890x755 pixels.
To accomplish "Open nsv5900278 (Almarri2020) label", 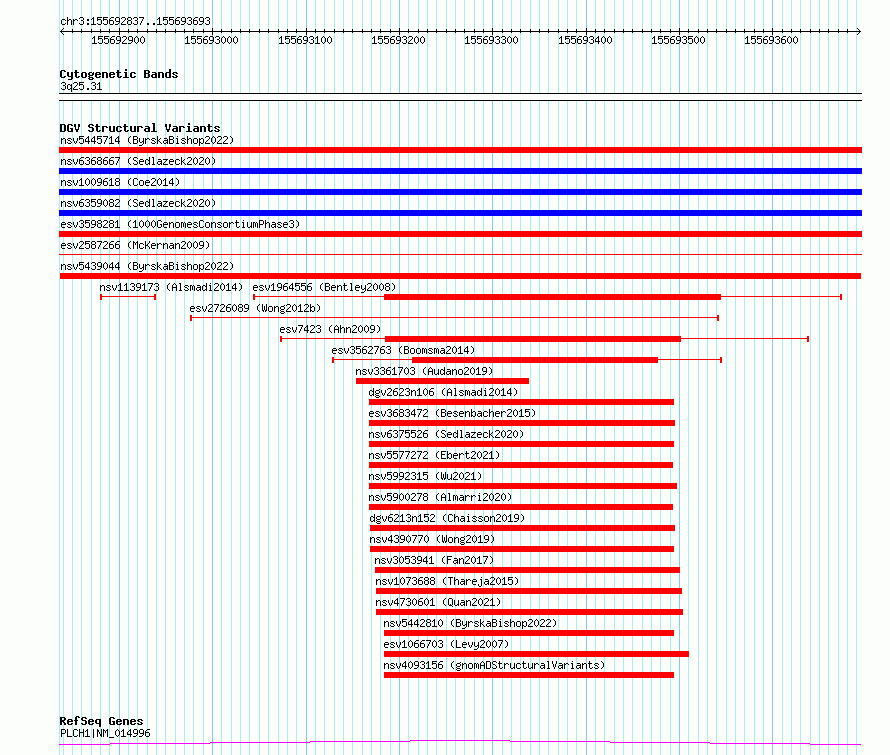I will (440, 497).
